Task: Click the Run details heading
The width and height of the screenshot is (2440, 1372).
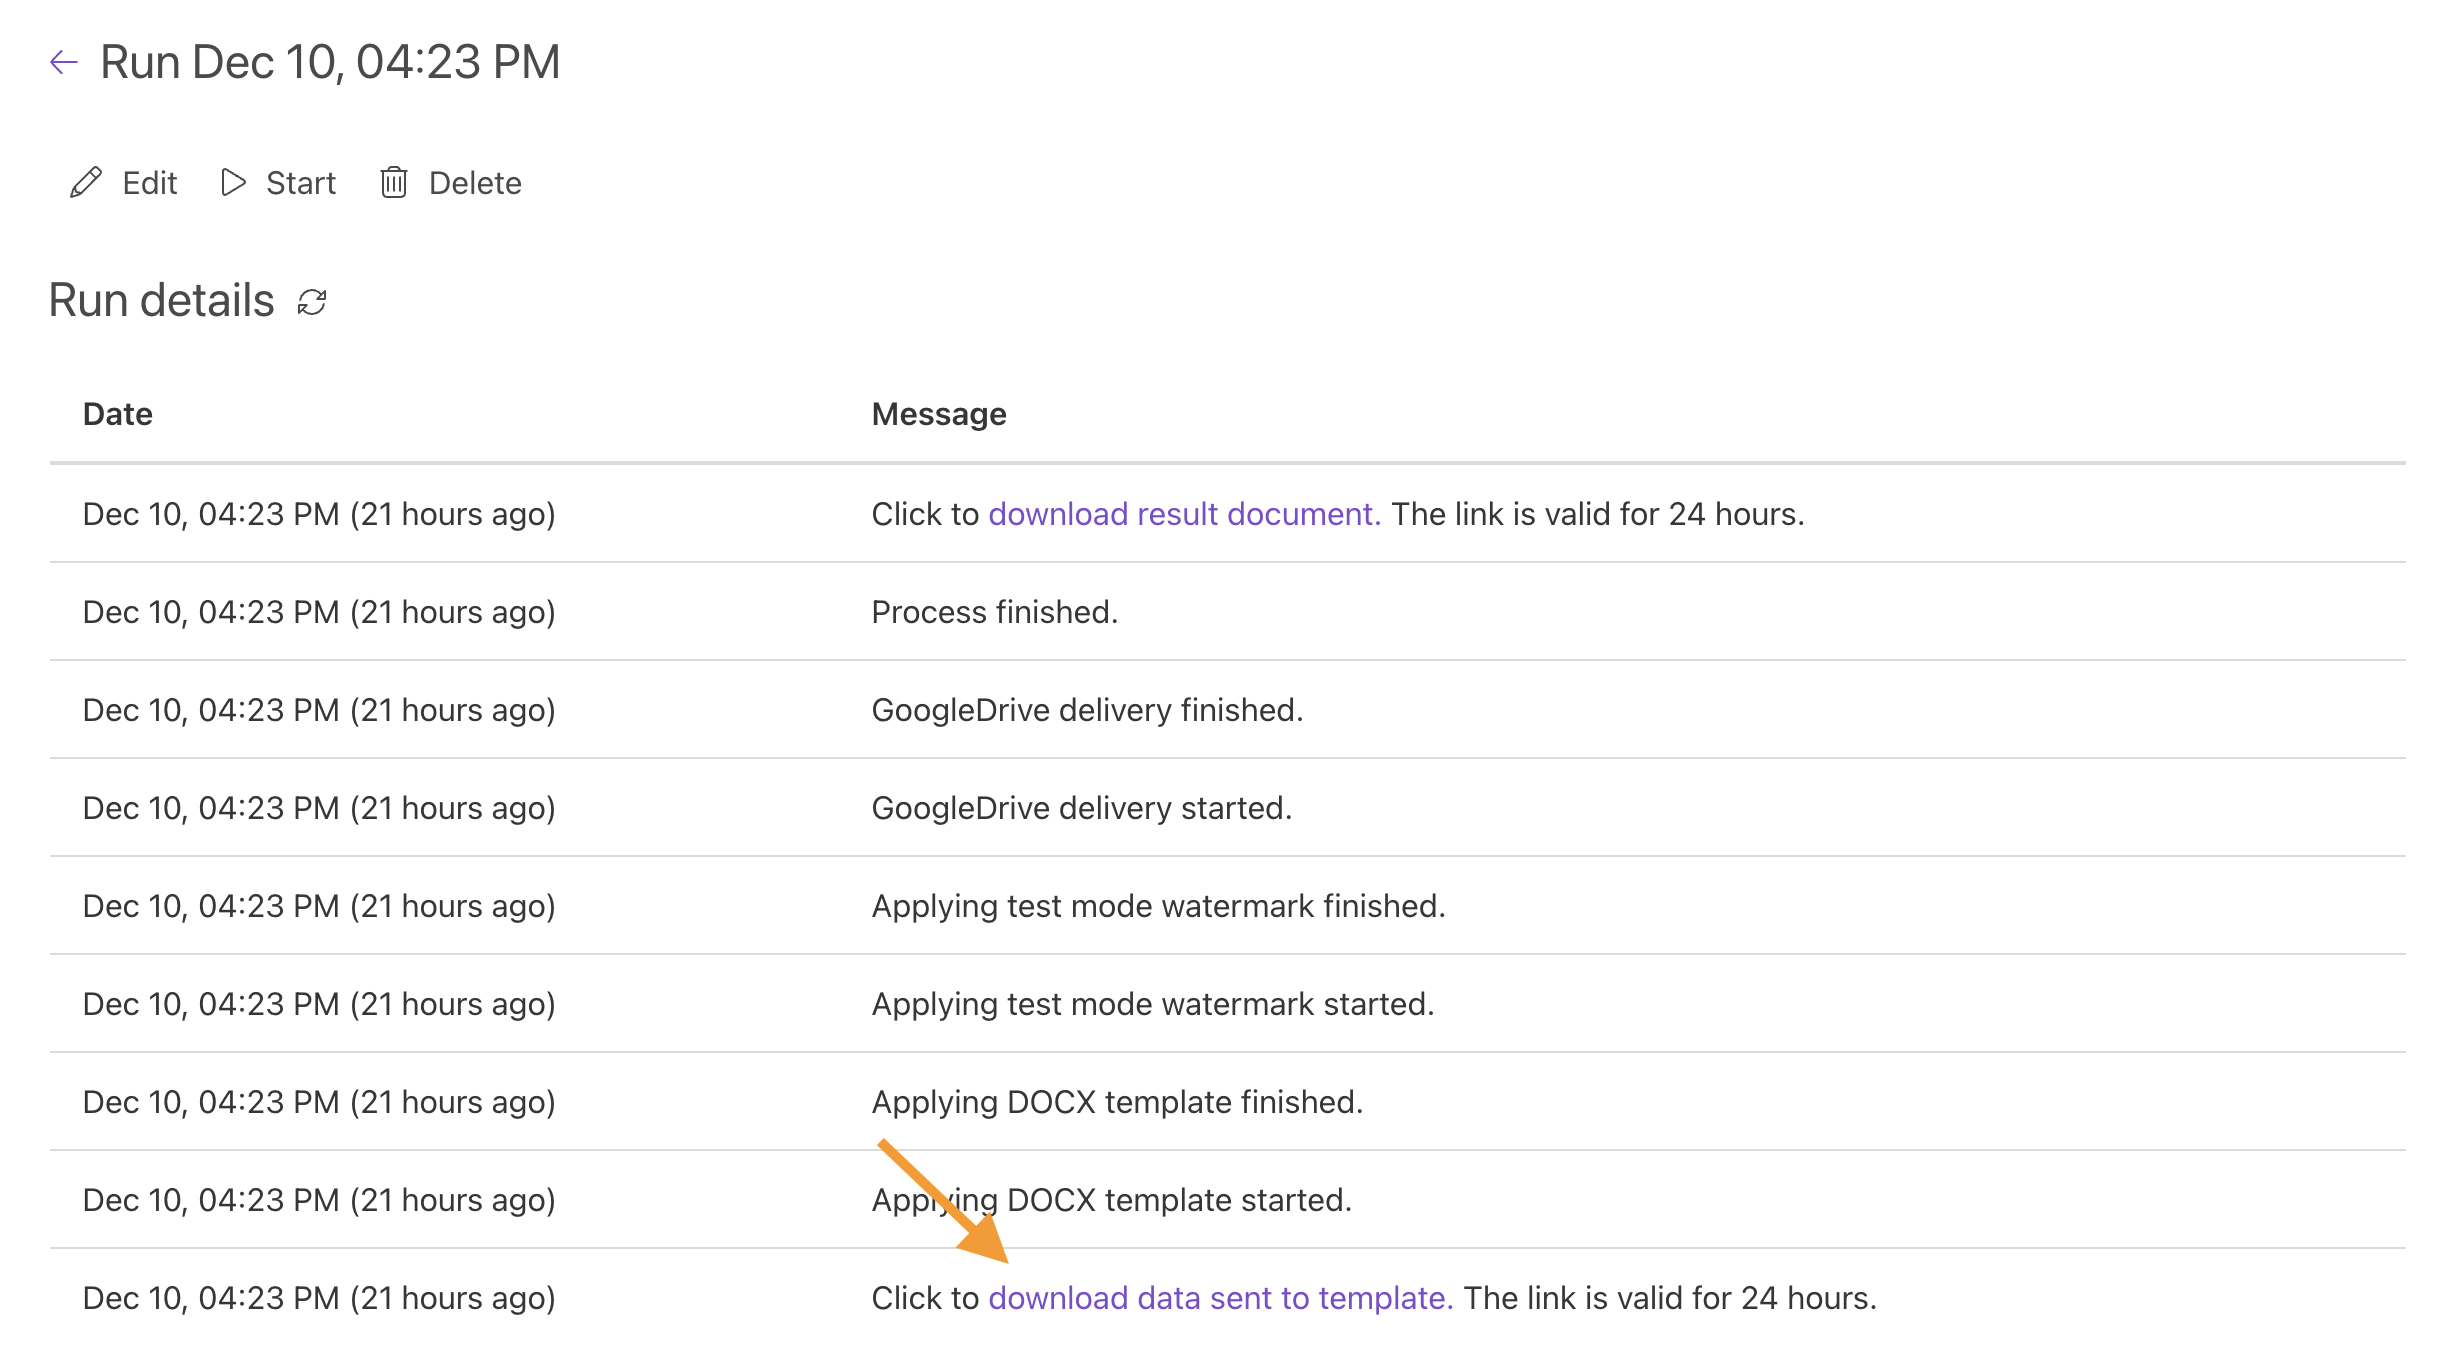Action: click(x=162, y=300)
